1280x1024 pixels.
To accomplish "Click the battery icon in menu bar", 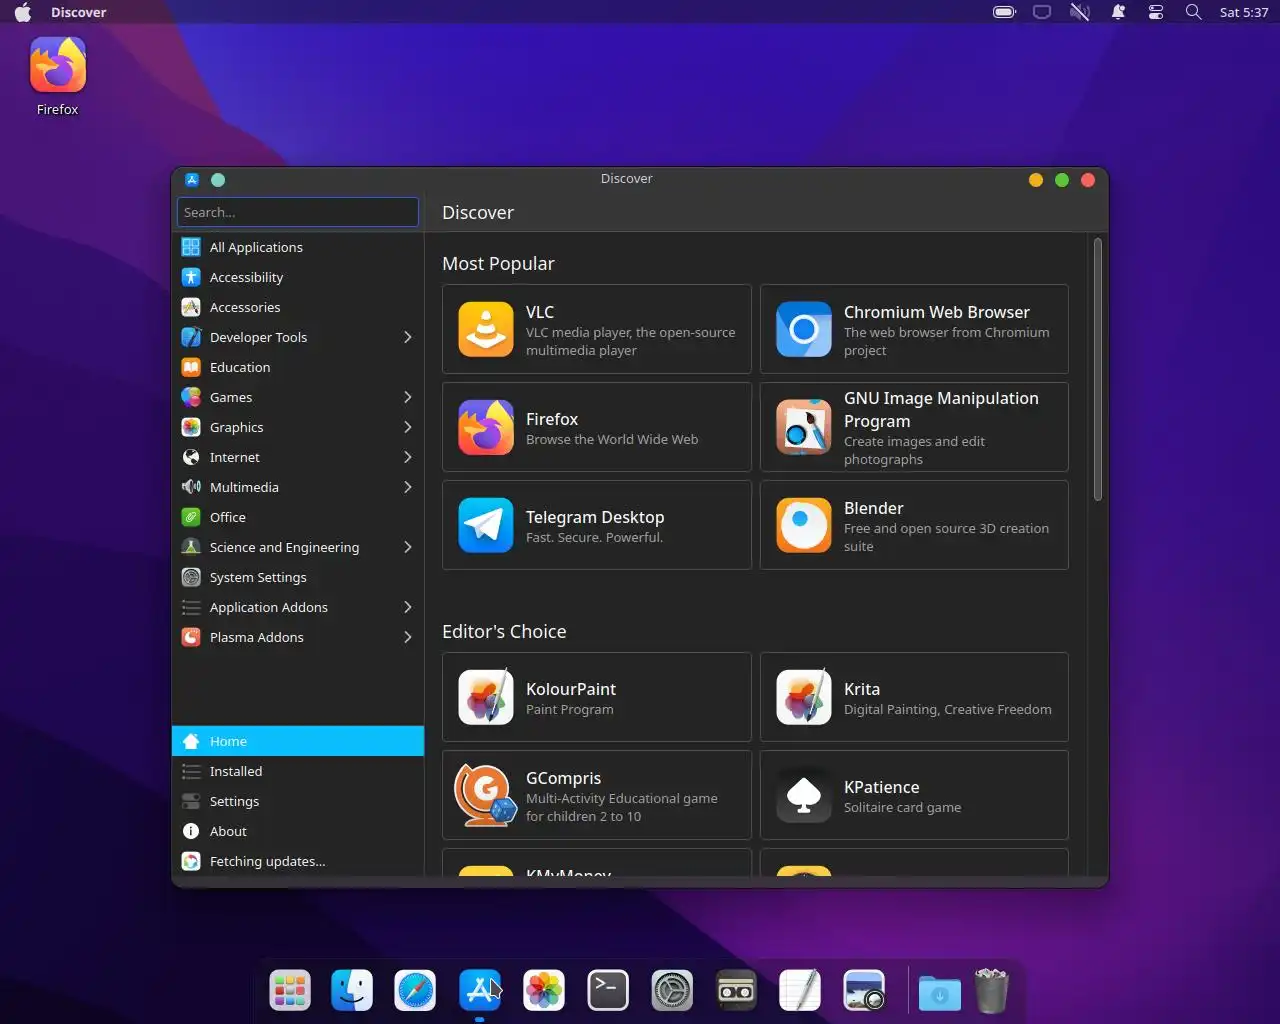I will (1004, 12).
